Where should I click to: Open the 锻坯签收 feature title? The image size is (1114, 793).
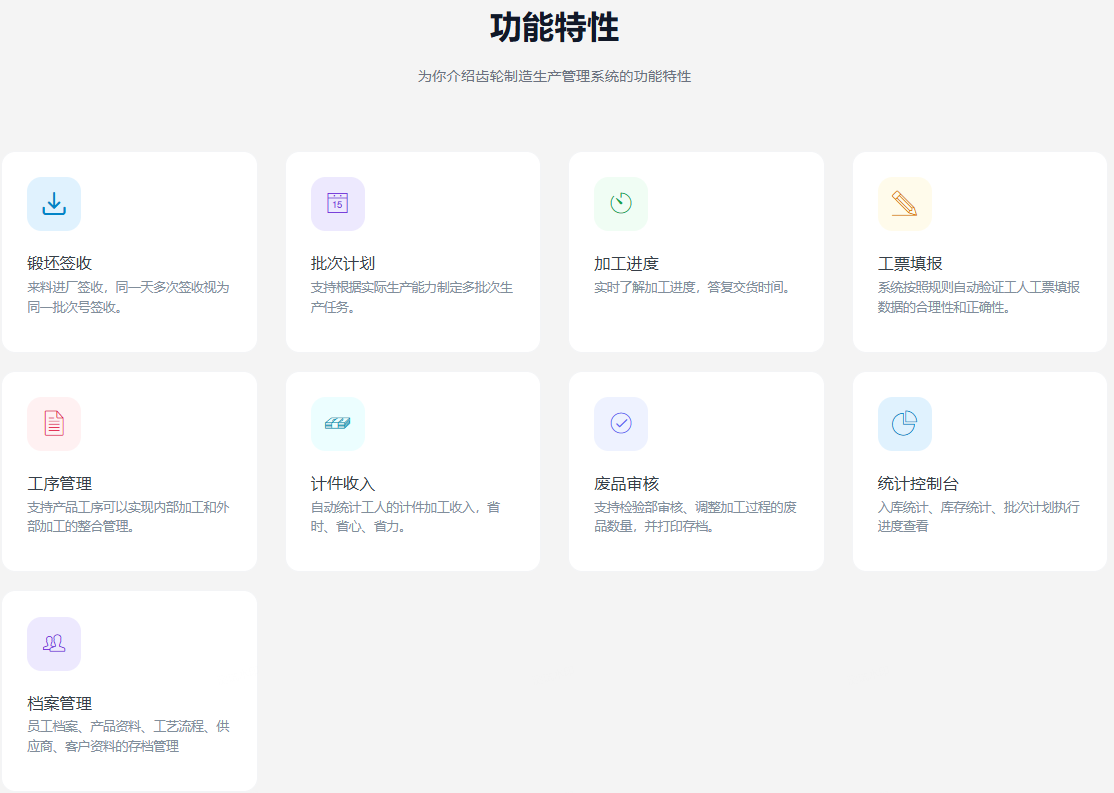tap(60, 264)
